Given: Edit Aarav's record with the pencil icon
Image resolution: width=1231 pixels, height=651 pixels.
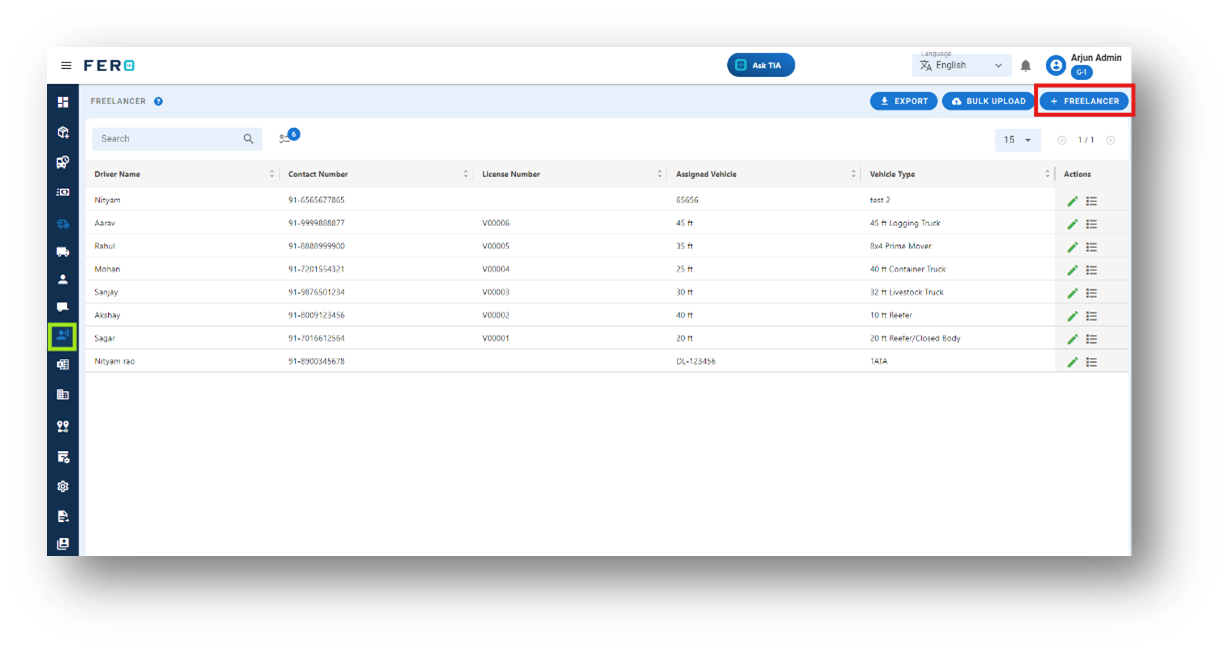Looking at the screenshot, I should click(1072, 224).
